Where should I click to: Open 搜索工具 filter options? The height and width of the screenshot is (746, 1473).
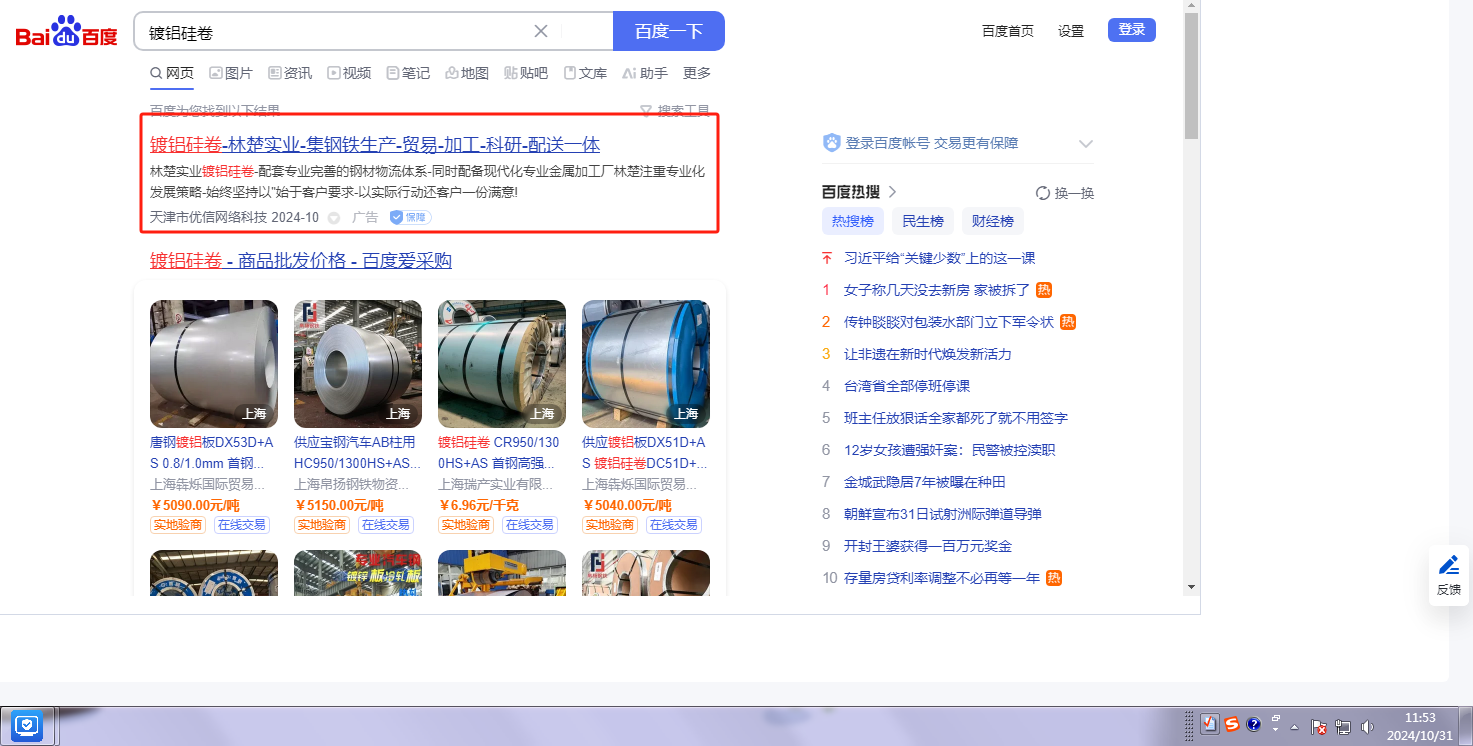(x=675, y=110)
